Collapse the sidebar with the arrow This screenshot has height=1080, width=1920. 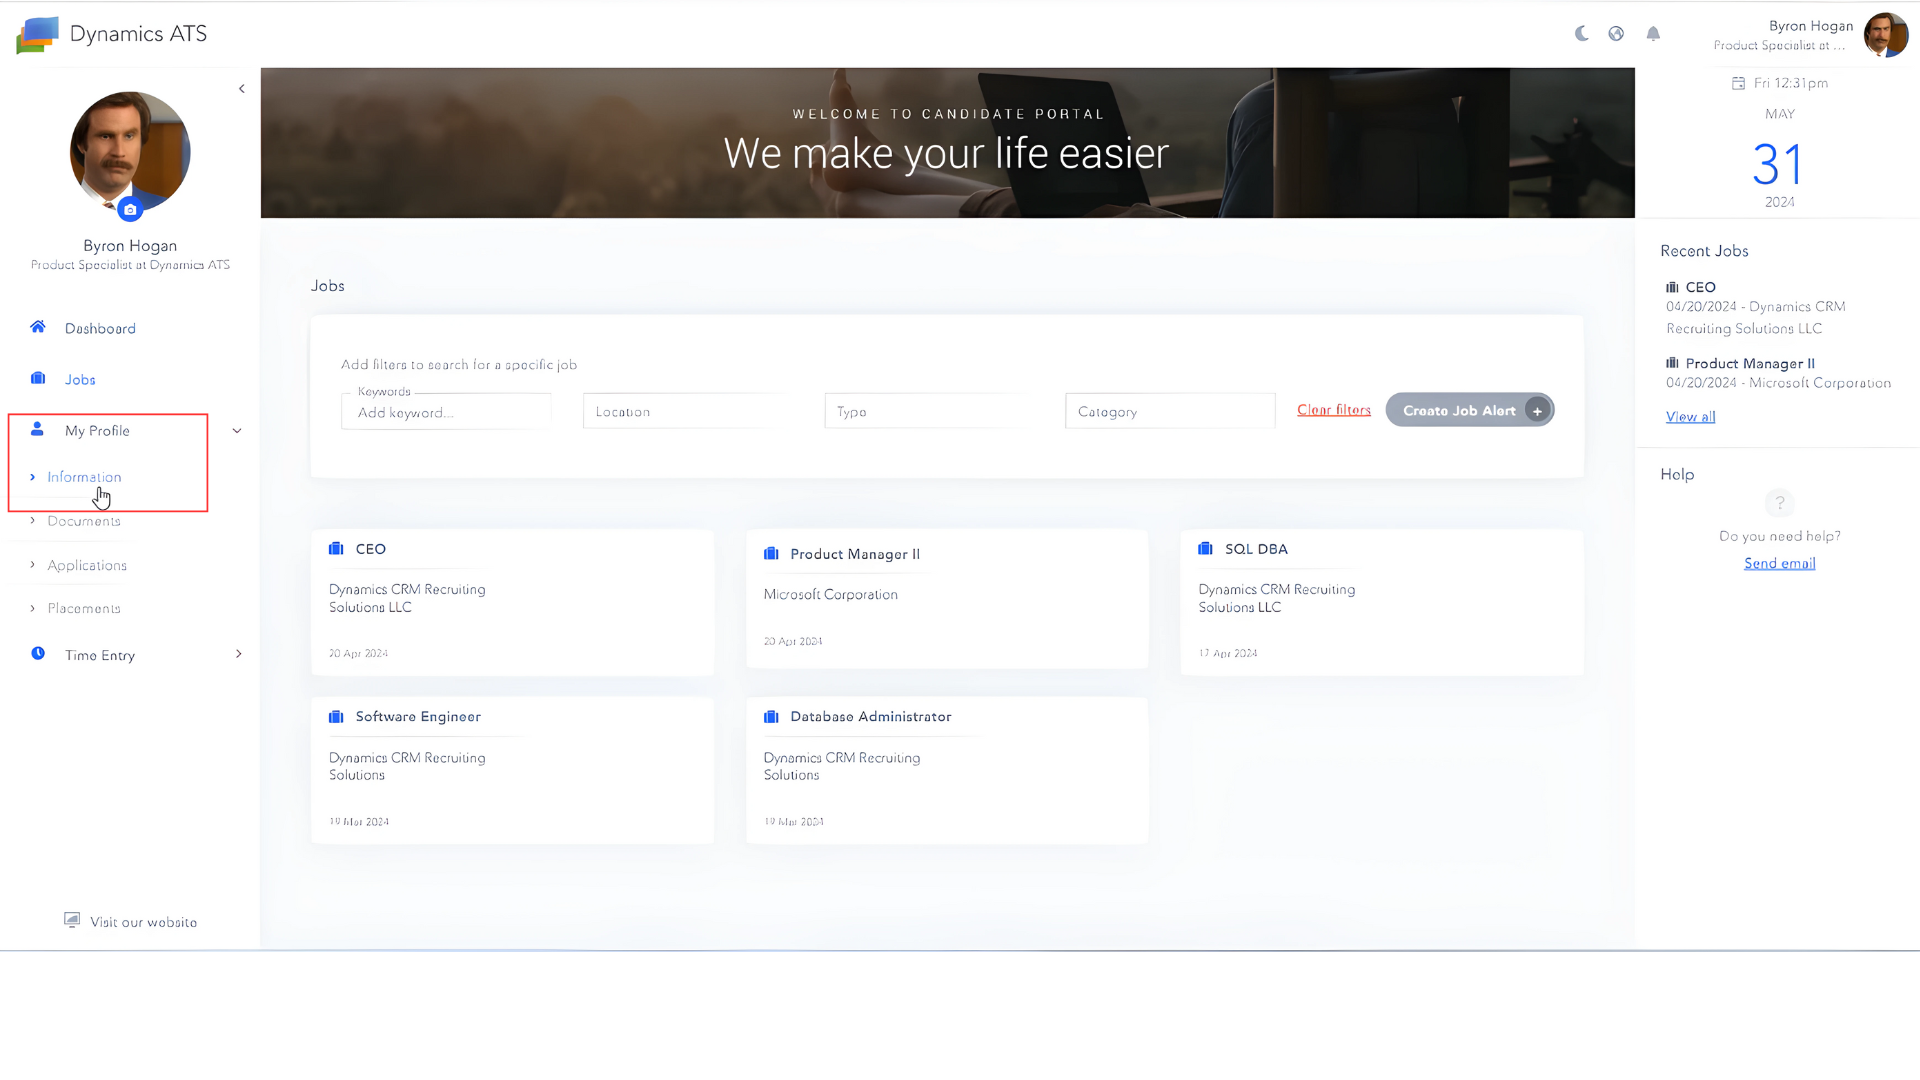242,89
